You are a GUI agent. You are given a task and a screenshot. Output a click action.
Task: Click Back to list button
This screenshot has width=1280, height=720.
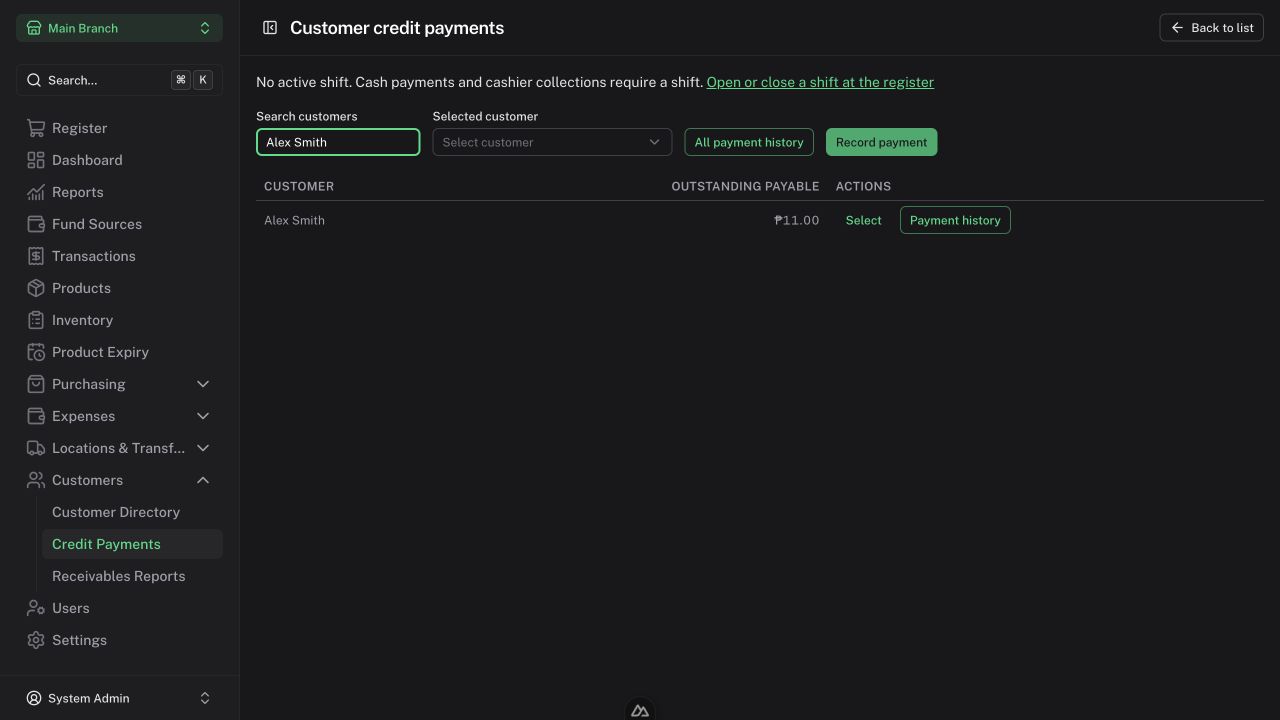pyautogui.click(x=1211, y=28)
